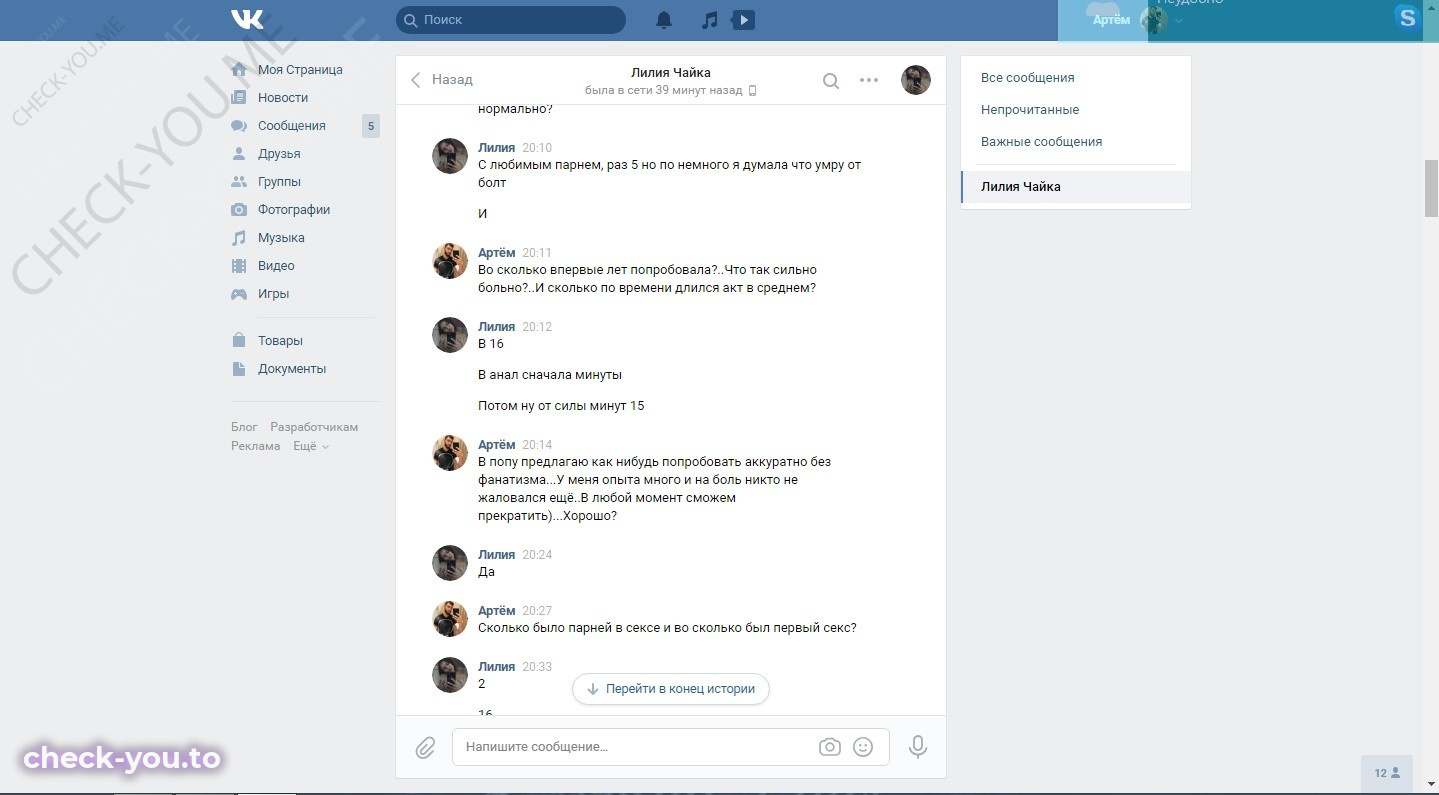This screenshot has width=1439, height=795.
Task: Open Группы section
Action: (x=279, y=182)
